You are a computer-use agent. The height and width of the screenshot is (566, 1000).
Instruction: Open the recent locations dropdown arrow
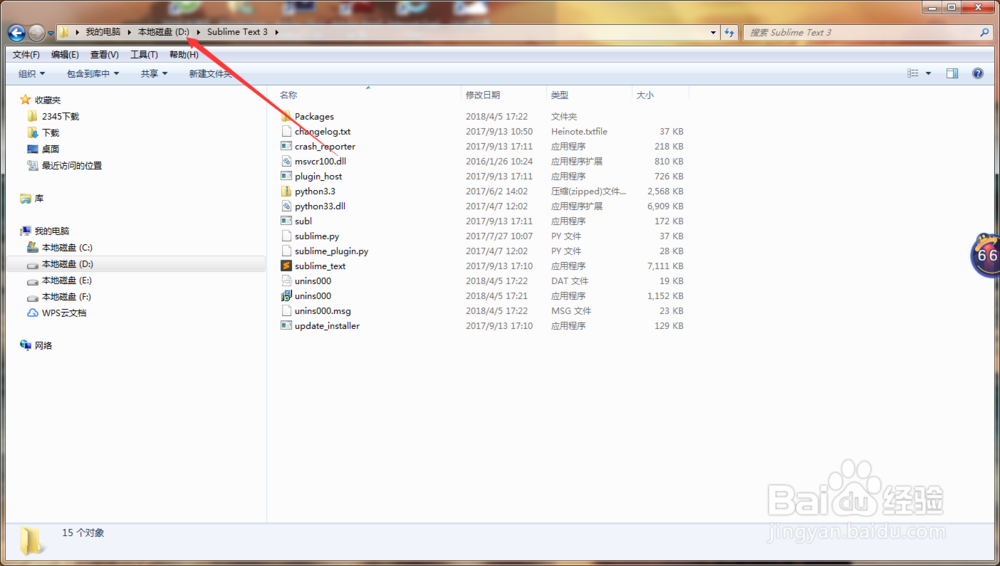(x=50, y=33)
